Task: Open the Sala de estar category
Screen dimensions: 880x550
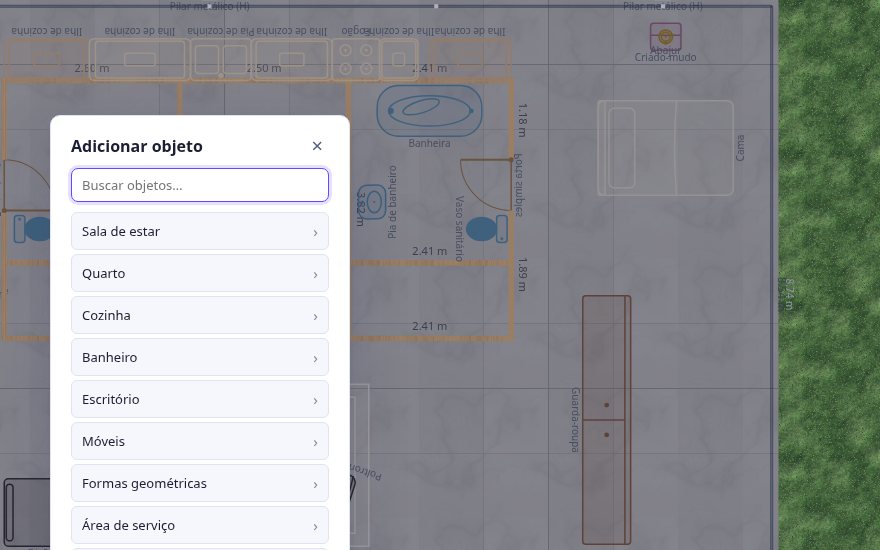Action: (200, 231)
